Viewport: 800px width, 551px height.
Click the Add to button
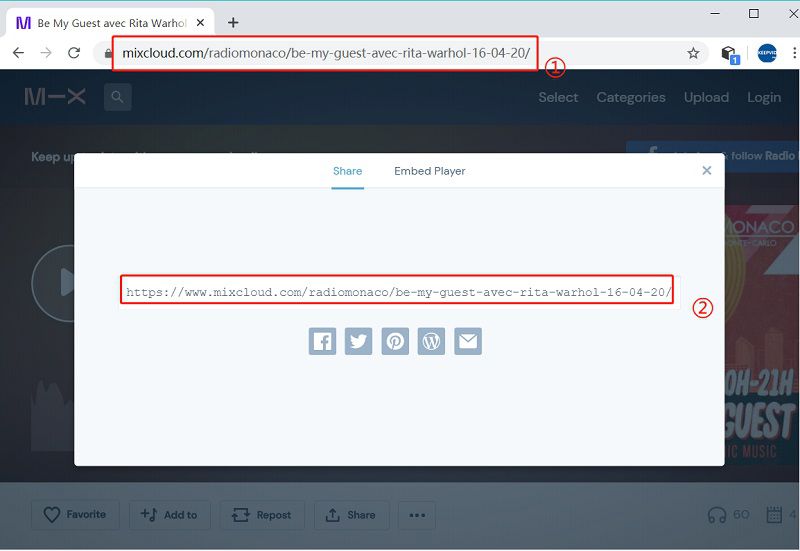(x=169, y=515)
